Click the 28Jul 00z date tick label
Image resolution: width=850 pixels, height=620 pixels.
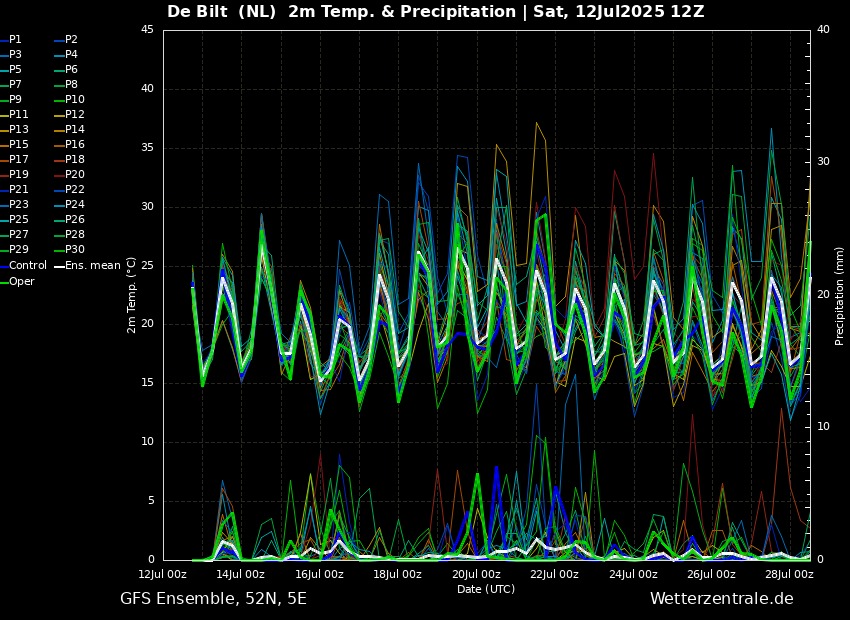[789, 575]
